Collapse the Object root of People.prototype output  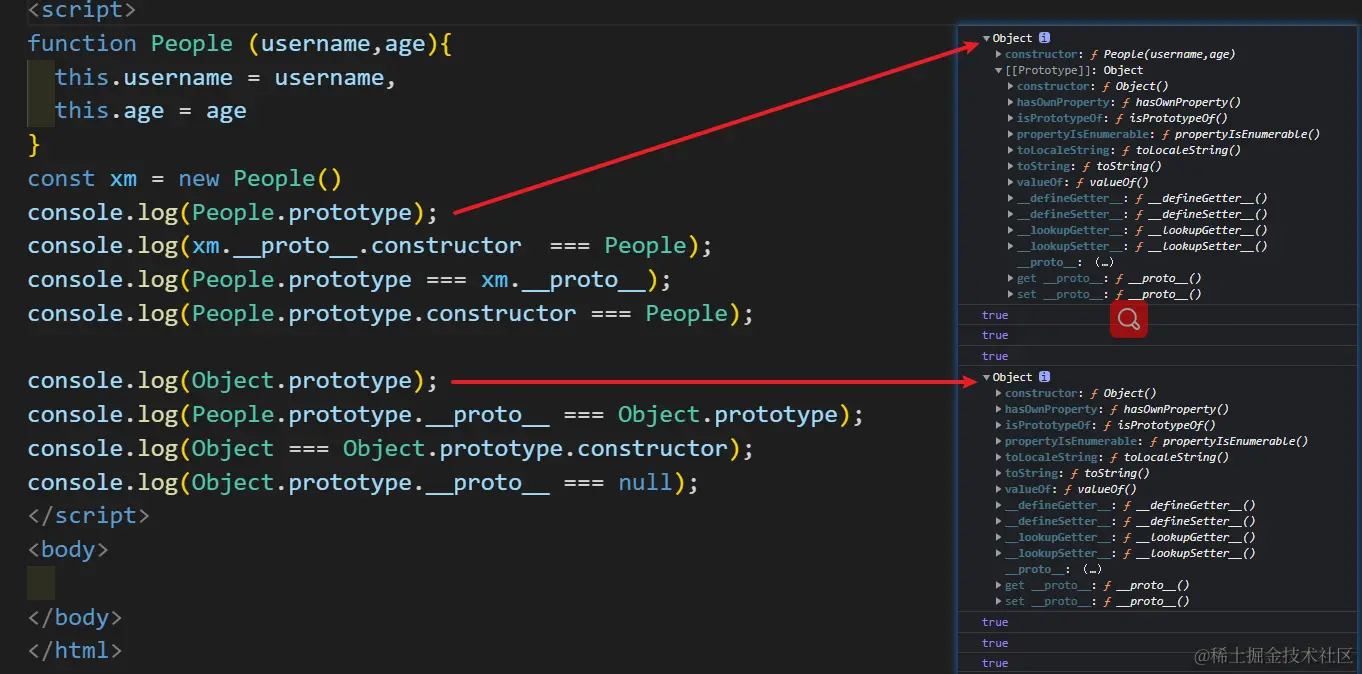tap(987, 38)
